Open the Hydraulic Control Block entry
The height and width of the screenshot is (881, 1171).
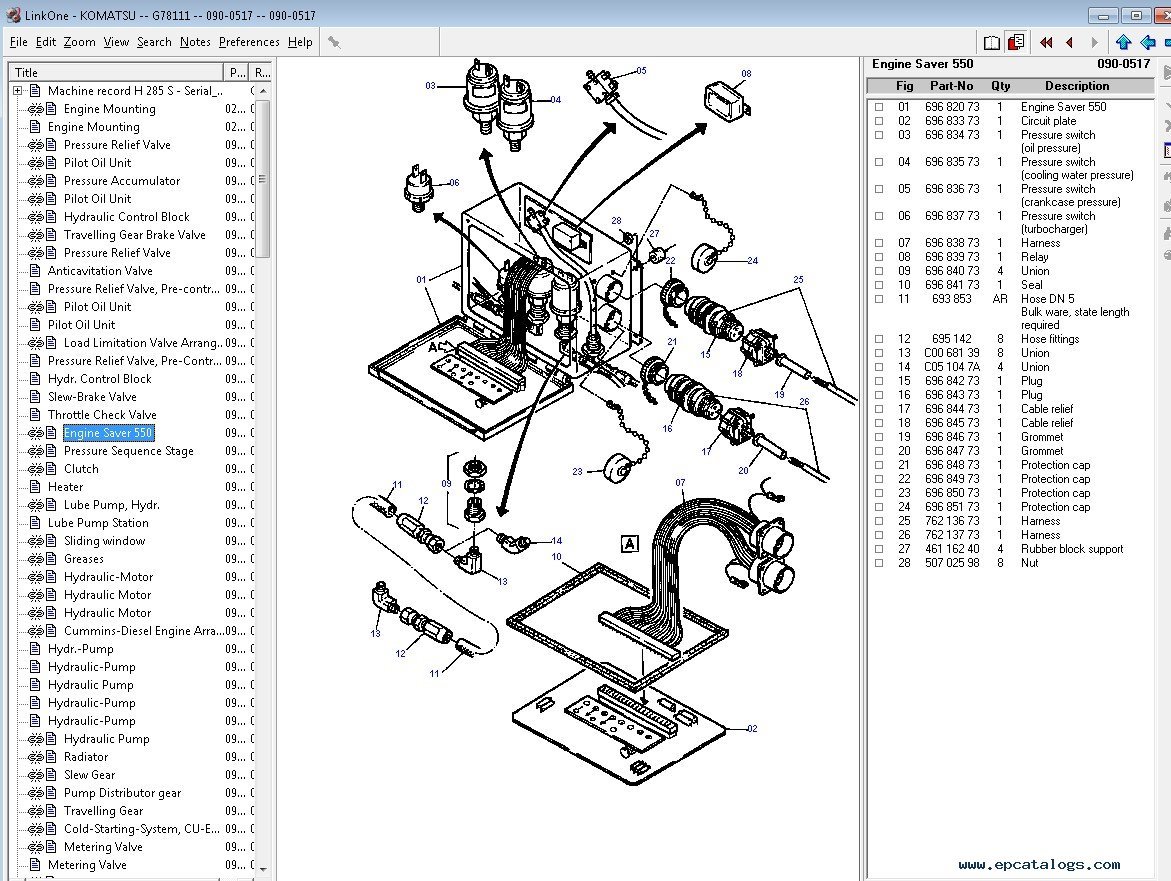click(126, 217)
